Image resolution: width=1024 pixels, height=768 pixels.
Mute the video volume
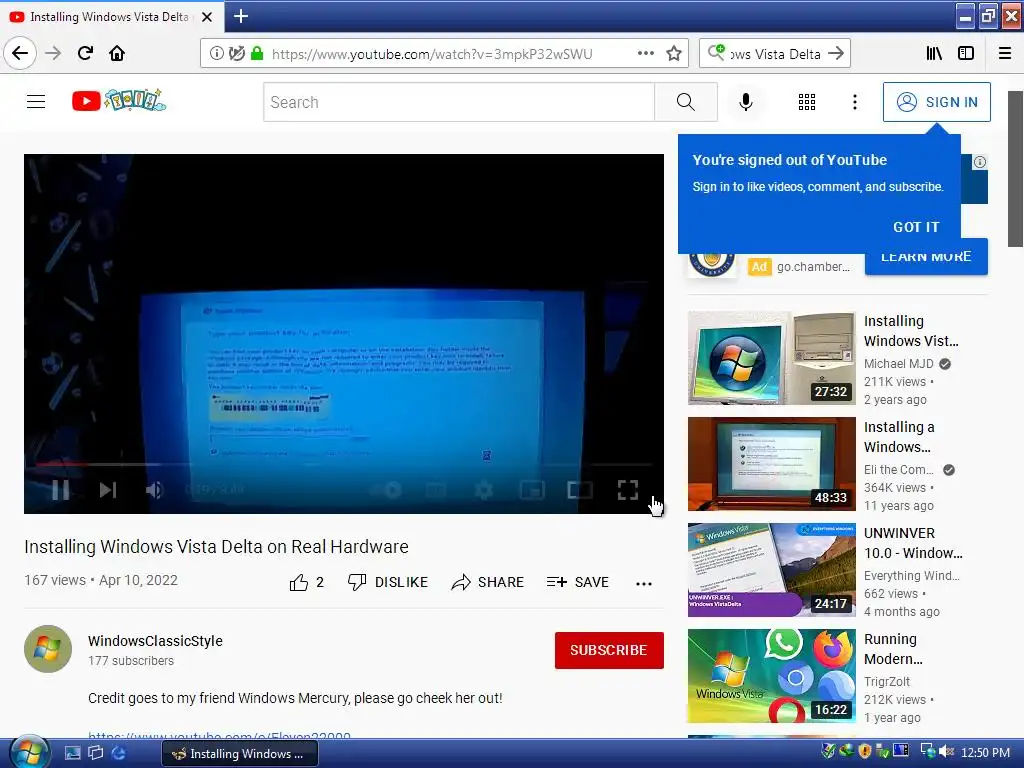pyautogui.click(x=155, y=490)
